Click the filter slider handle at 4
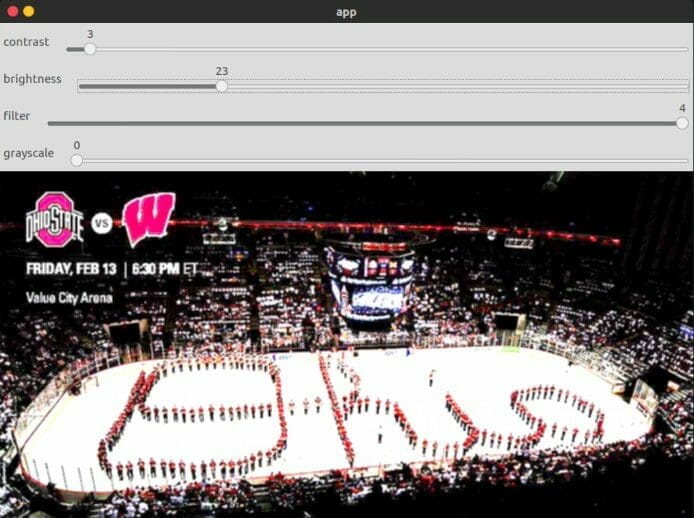This screenshot has width=694, height=518. click(x=682, y=124)
